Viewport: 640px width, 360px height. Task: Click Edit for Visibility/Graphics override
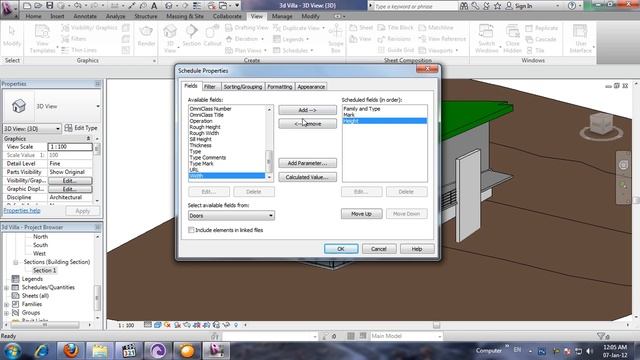pyautogui.click(x=70, y=180)
